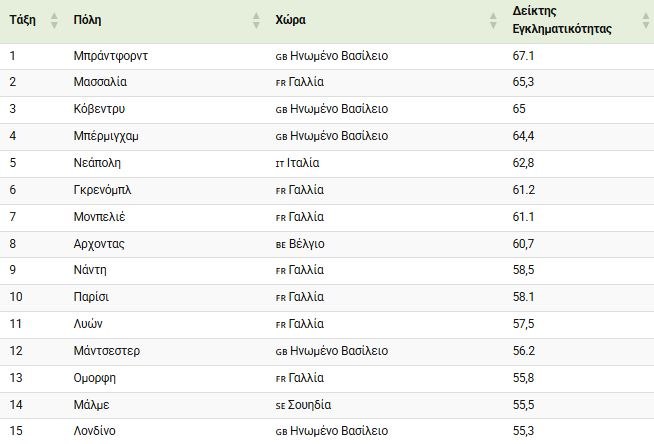
Task: Click the GB flag code in the Λονδίνο row
Action: point(281,432)
